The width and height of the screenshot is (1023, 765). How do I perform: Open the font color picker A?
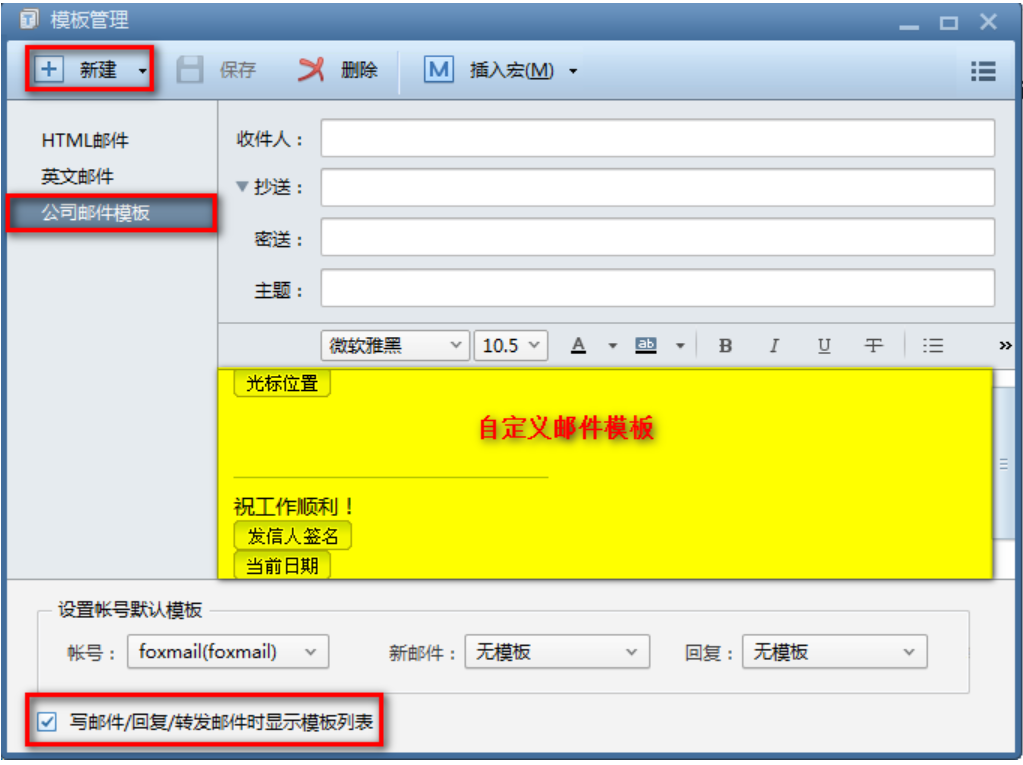[x=578, y=345]
